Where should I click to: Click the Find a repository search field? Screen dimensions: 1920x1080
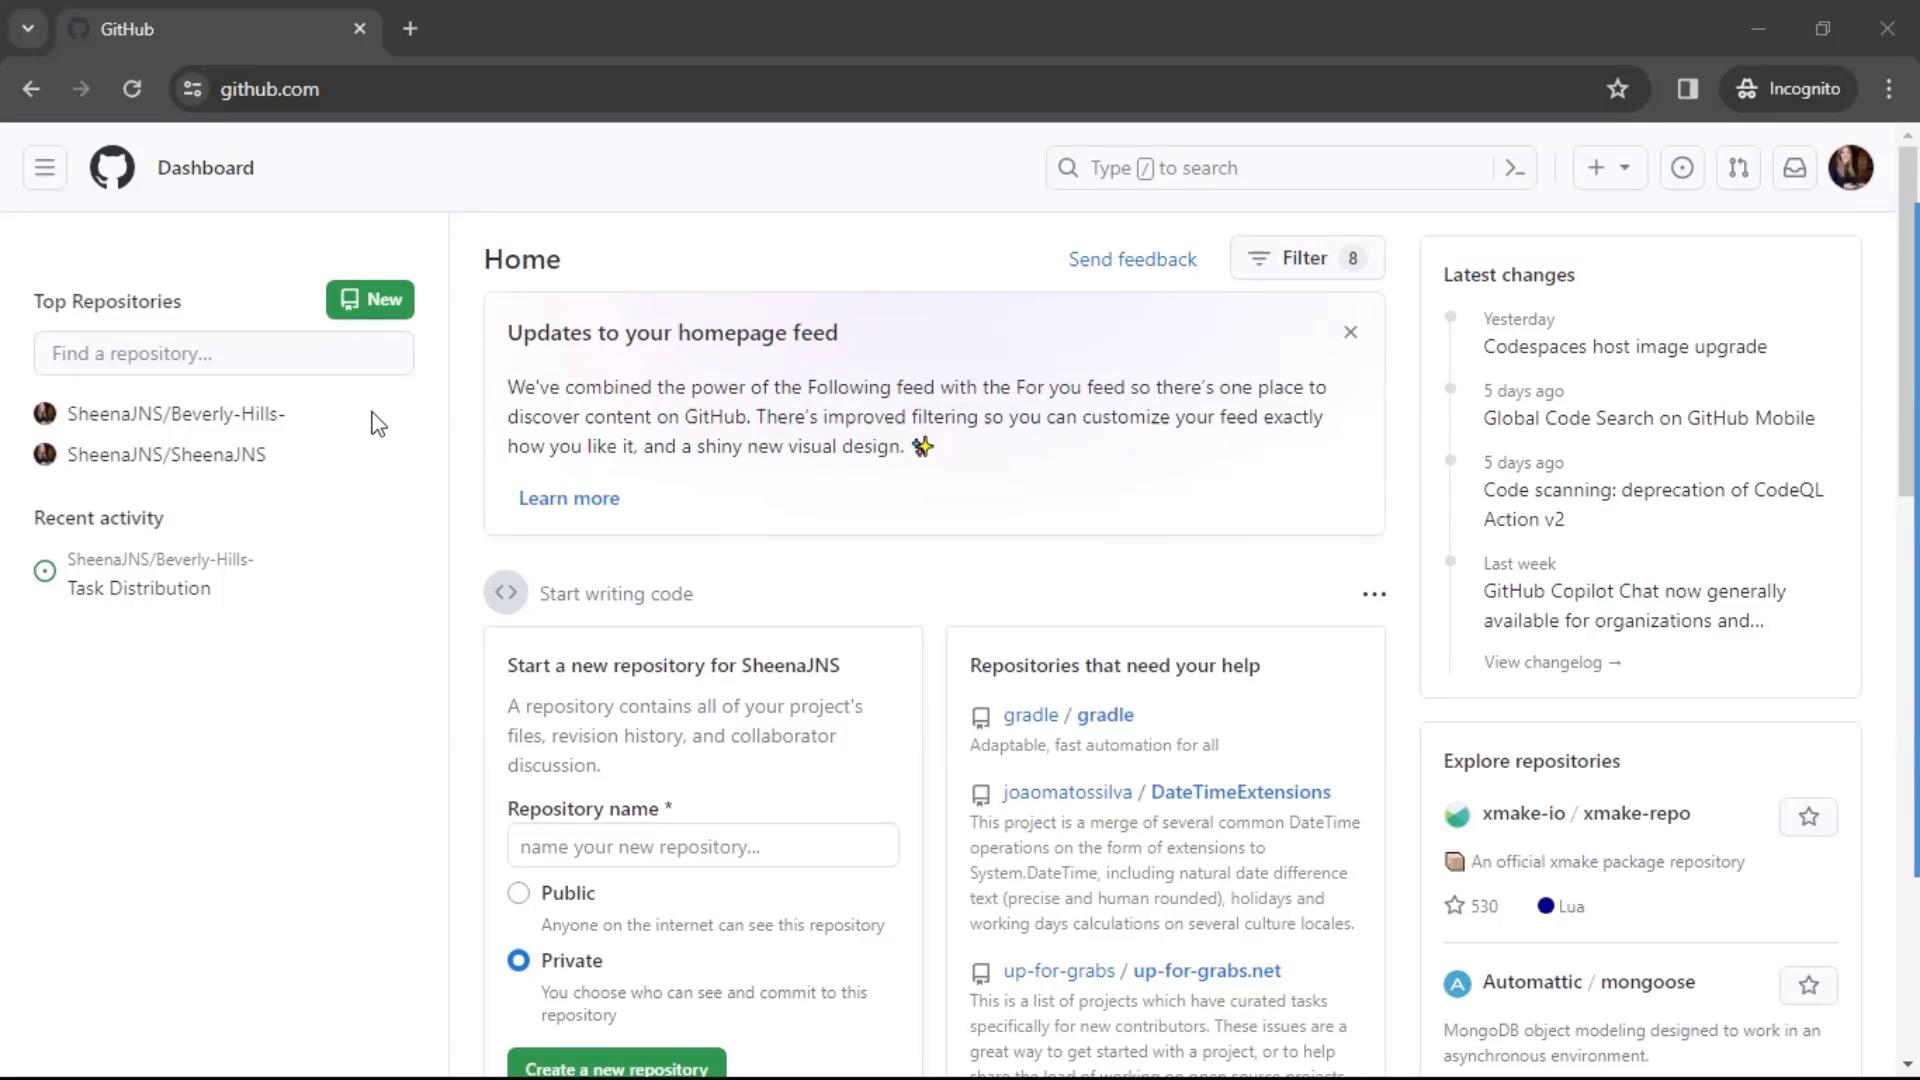(224, 354)
